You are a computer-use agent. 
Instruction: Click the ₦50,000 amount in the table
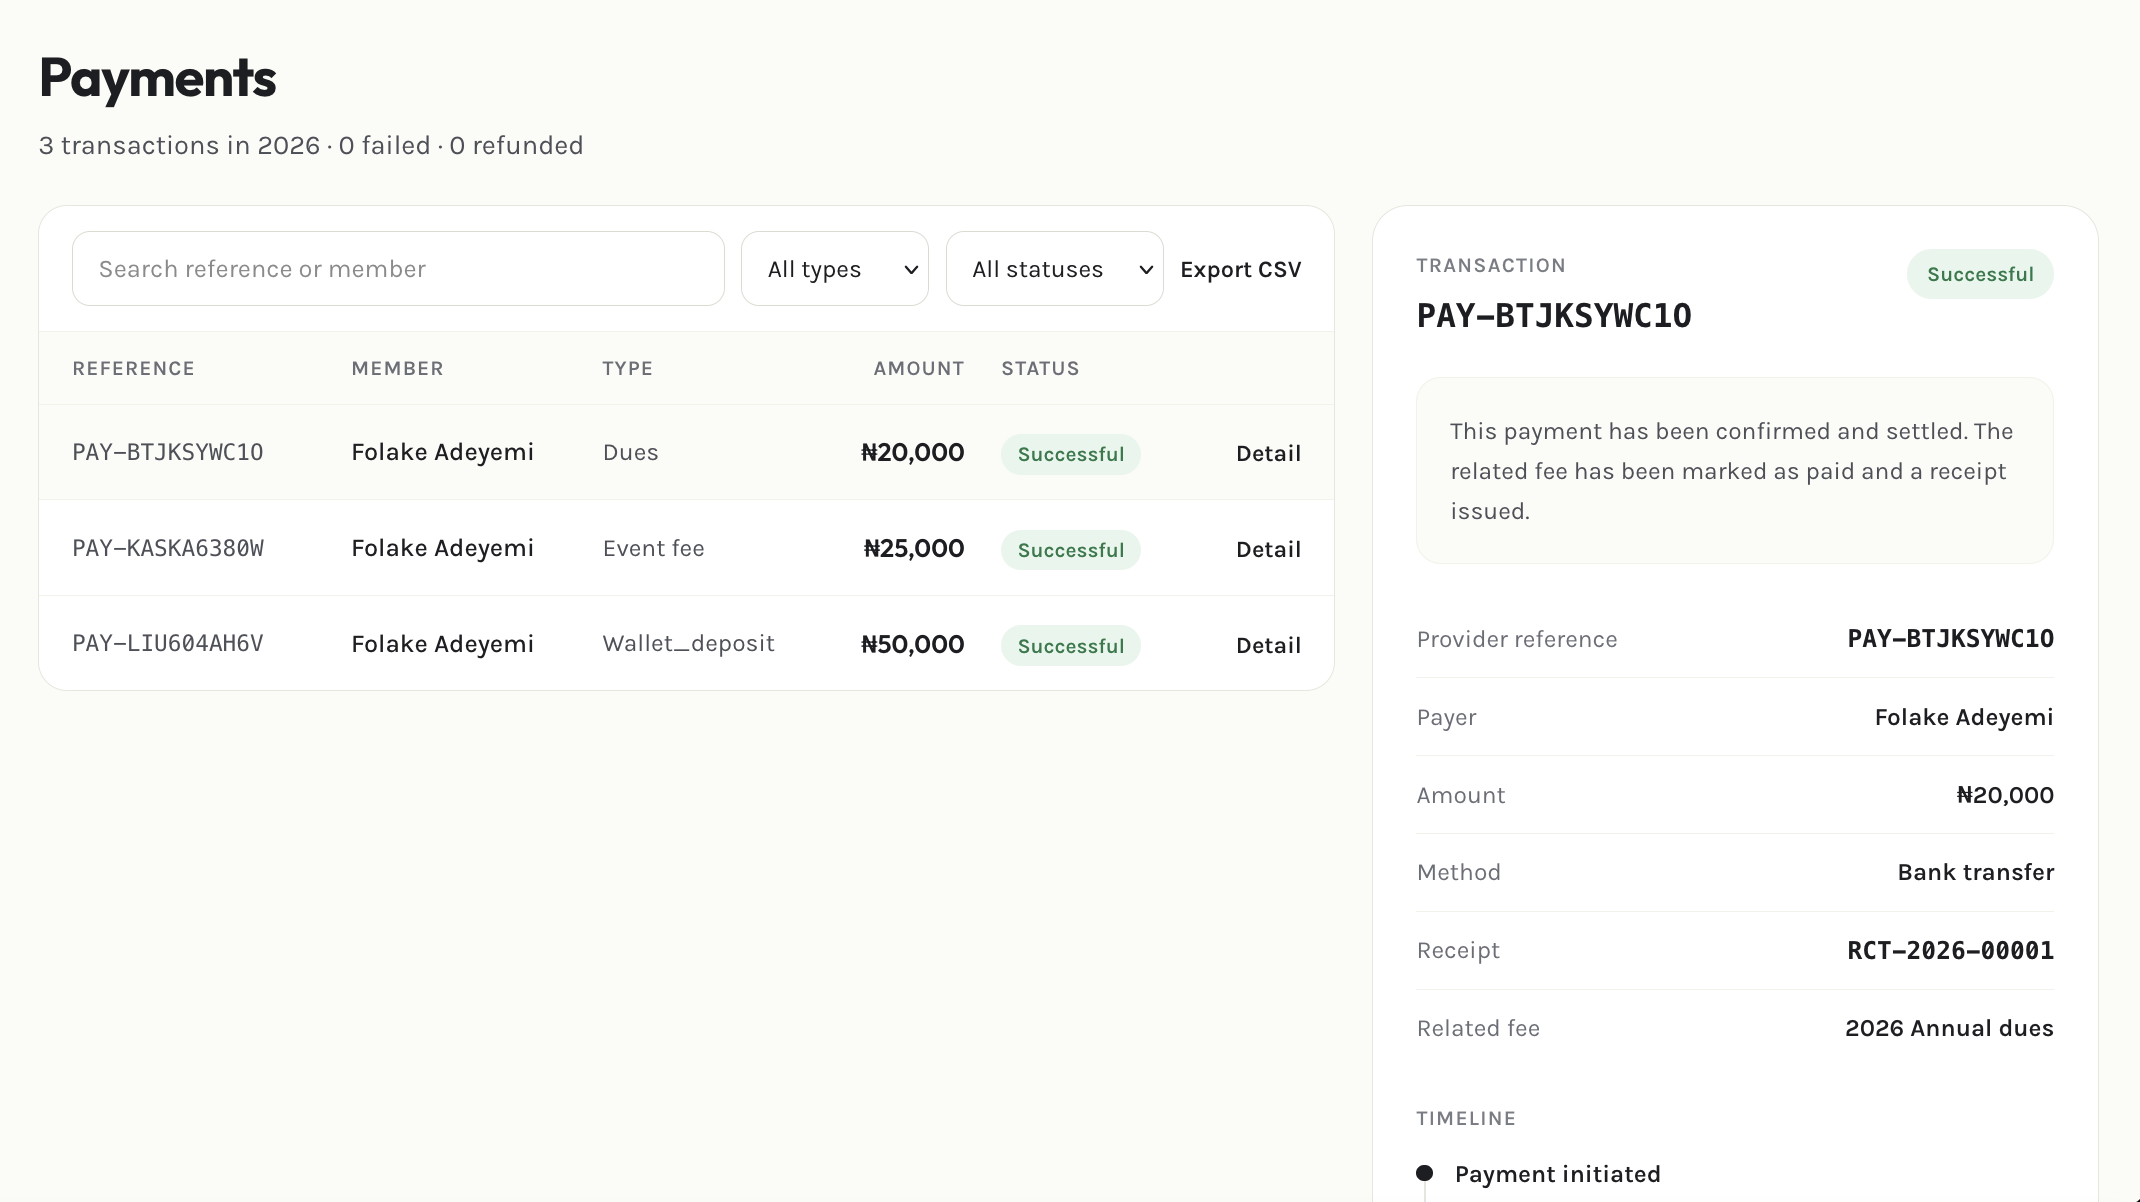coord(913,644)
